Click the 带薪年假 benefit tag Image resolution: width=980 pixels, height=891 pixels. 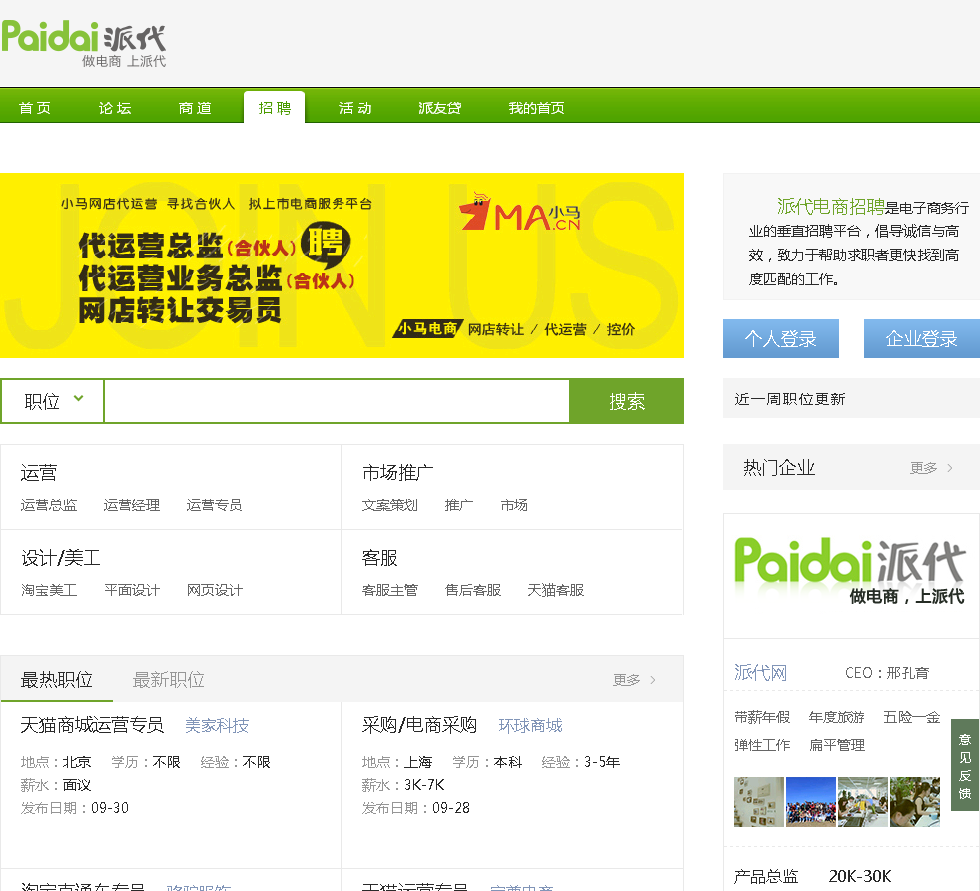(x=762, y=717)
